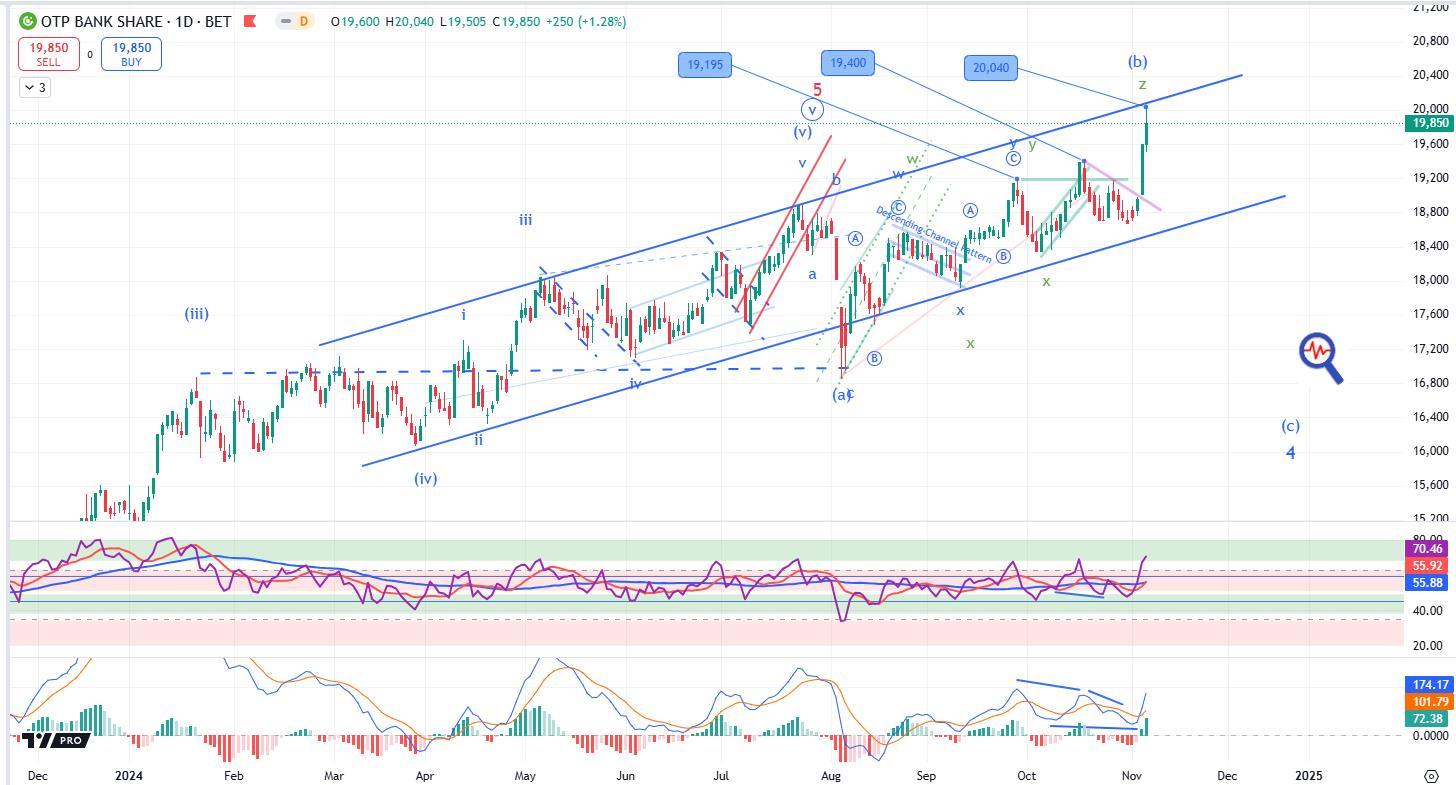Click the blue BUY 19,850 button
Viewport: 1456px width, 785px height.
[131, 54]
